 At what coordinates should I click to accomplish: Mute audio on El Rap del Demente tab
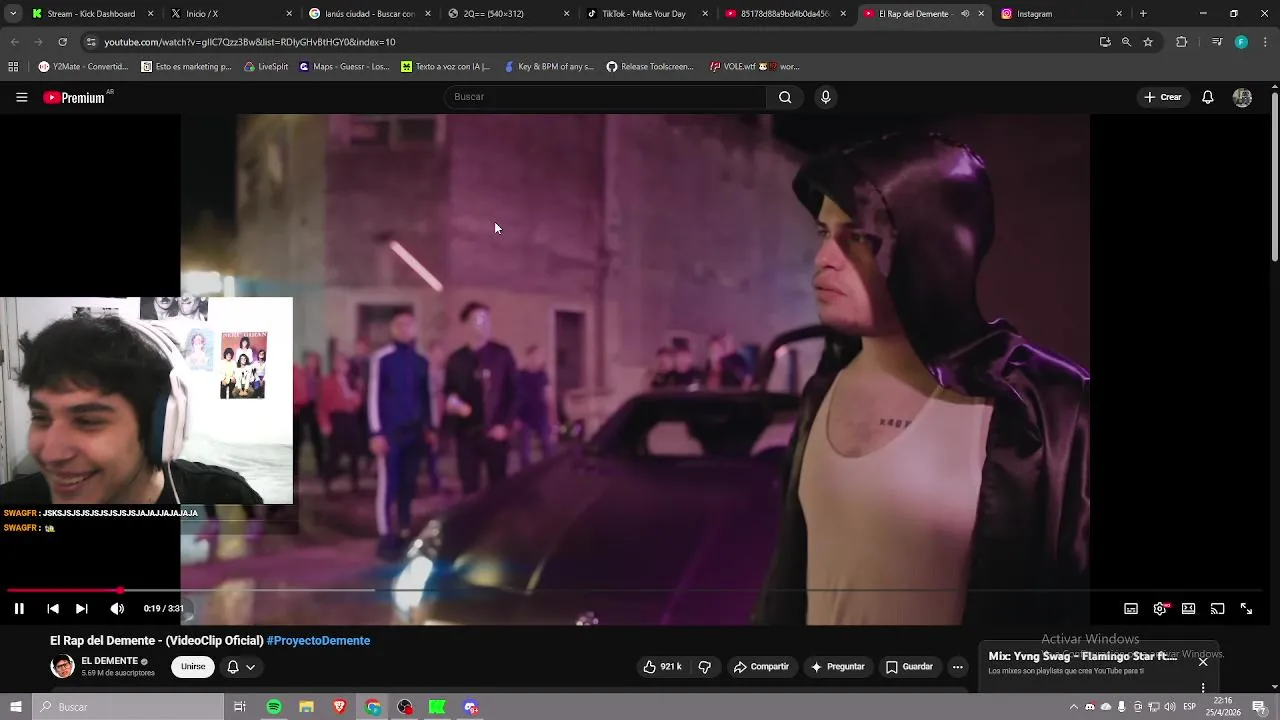tap(965, 14)
